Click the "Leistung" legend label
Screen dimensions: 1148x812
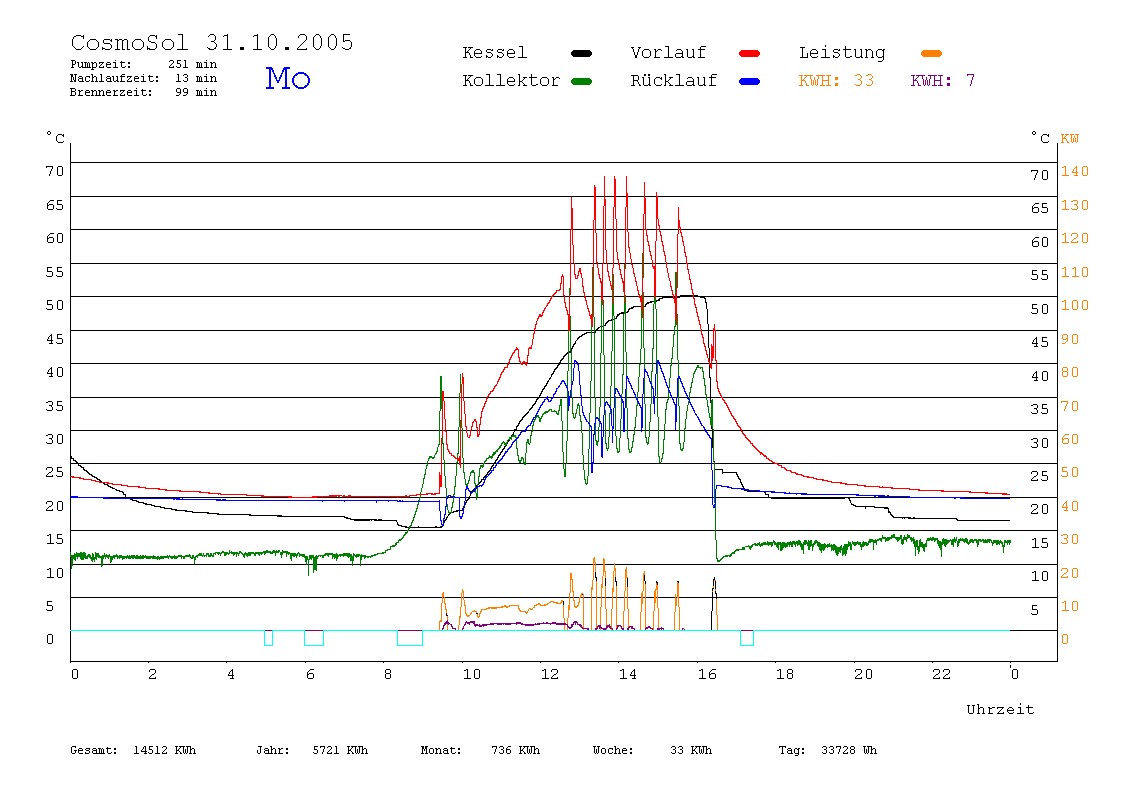click(842, 53)
